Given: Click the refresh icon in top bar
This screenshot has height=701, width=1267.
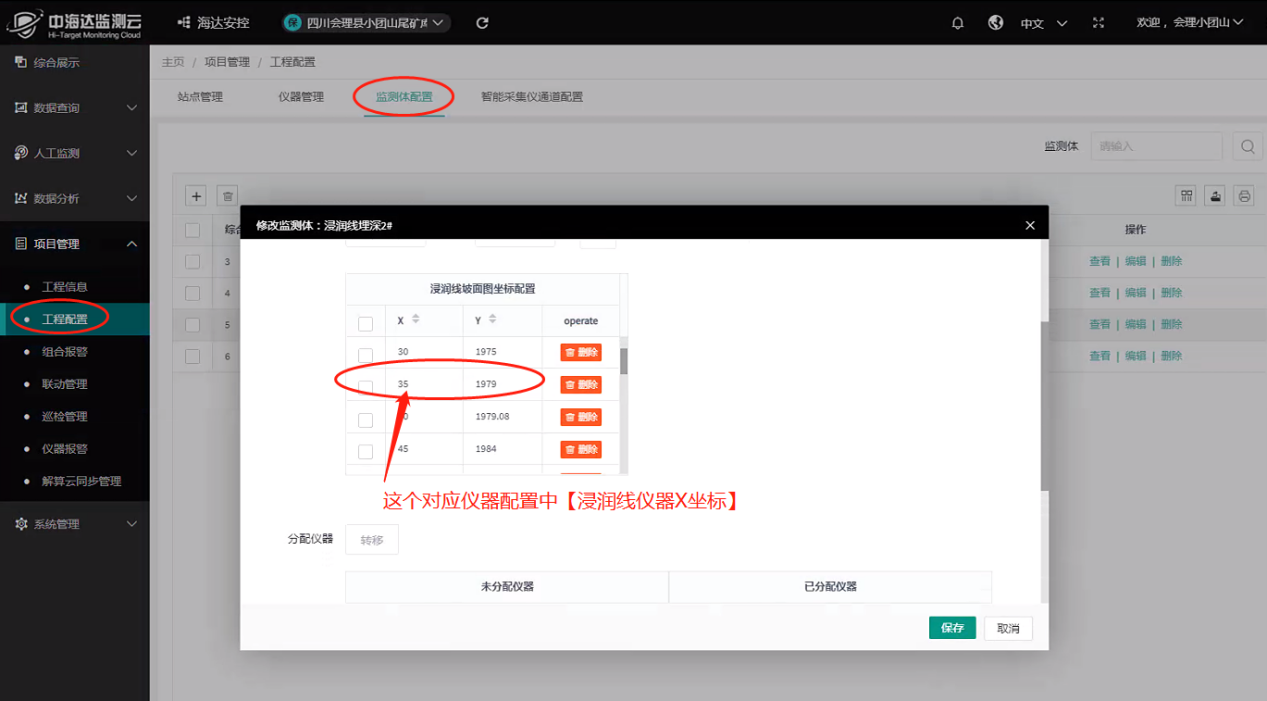Looking at the screenshot, I should (483, 23).
